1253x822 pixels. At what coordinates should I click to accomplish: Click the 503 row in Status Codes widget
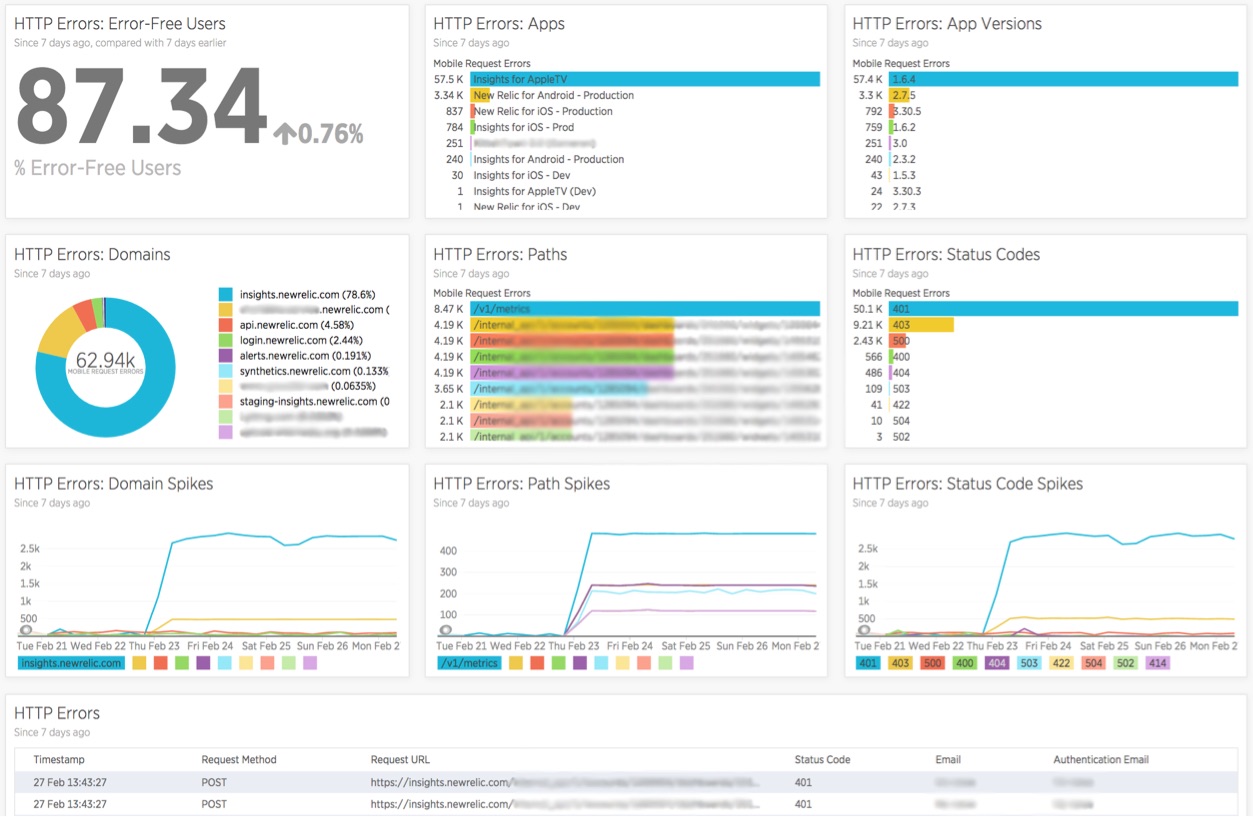[1045, 389]
